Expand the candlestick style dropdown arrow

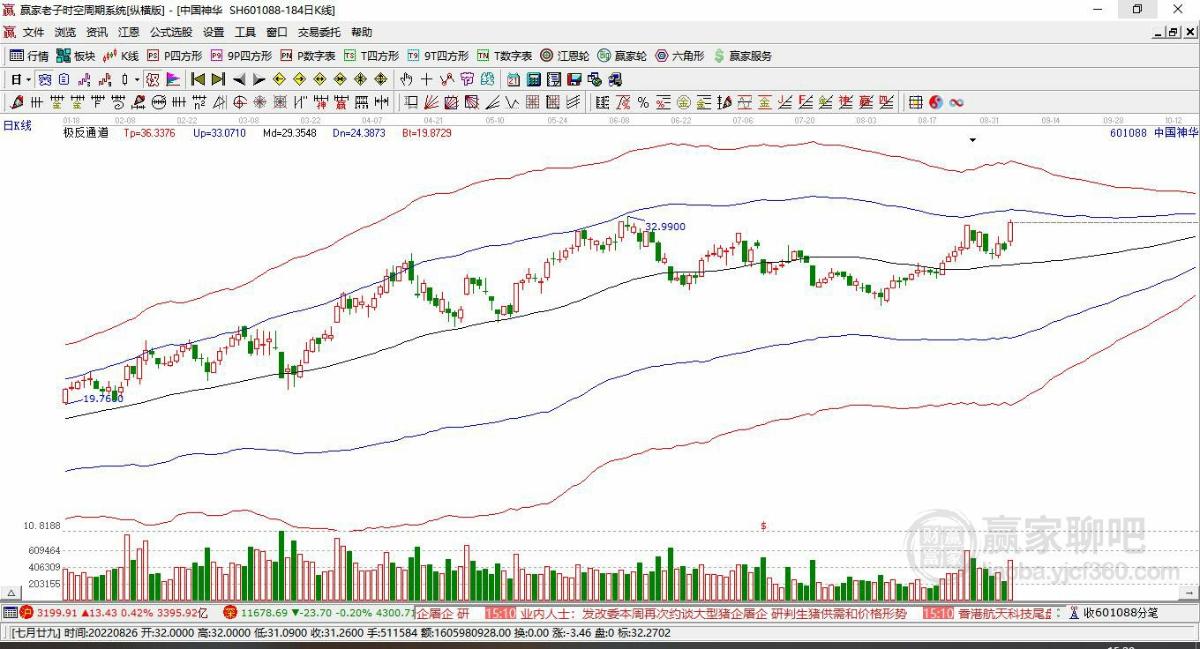[137, 79]
